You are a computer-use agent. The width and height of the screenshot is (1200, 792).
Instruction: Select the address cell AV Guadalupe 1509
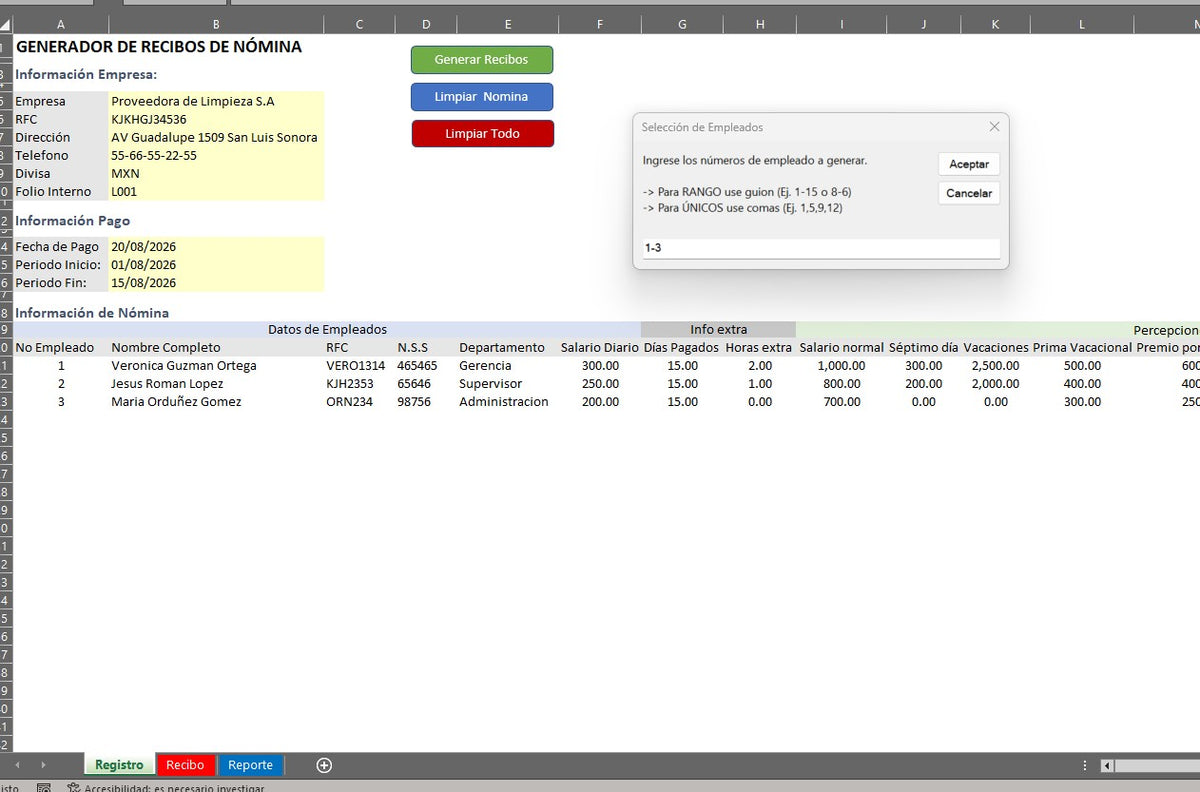coord(216,137)
